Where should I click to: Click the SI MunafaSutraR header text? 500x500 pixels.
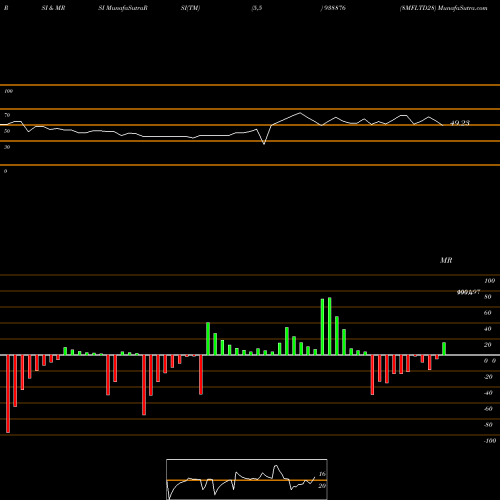tap(123, 8)
